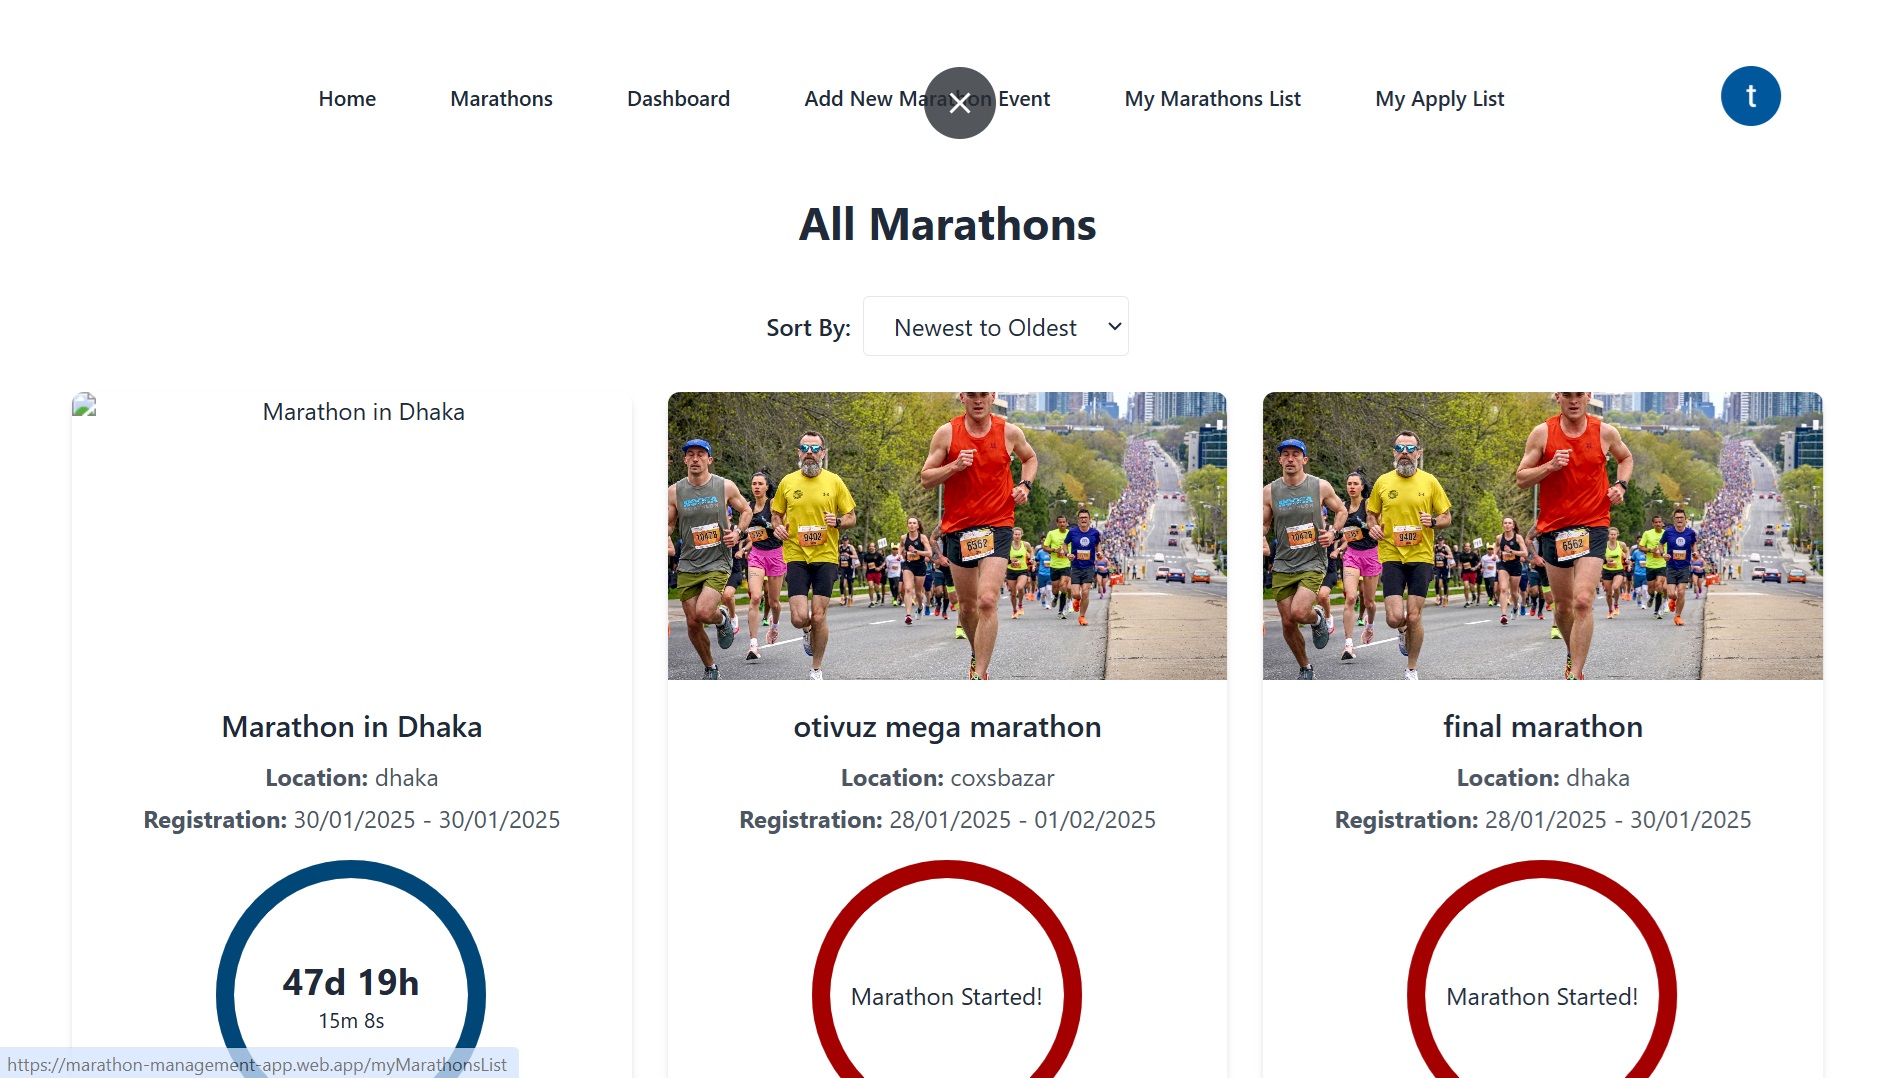Click the All Marathons heading
The width and height of the screenshot is (1892, 1078).
click(947, 224)
